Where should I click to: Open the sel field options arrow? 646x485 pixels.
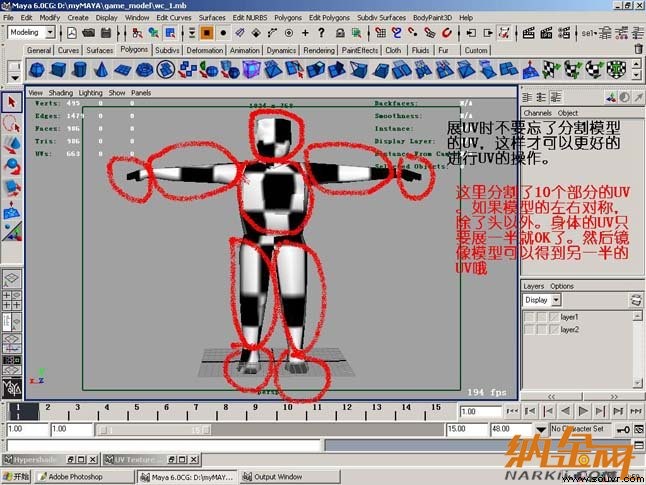coord(595,33)
